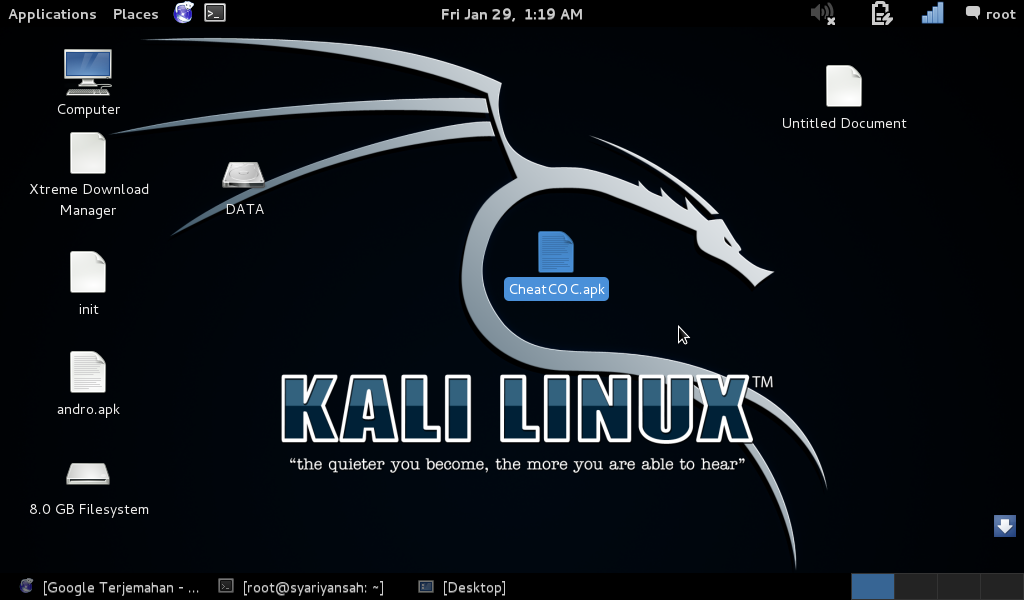
Task: Open the Computer icon on the desktop
Action: tap(88, 72)
